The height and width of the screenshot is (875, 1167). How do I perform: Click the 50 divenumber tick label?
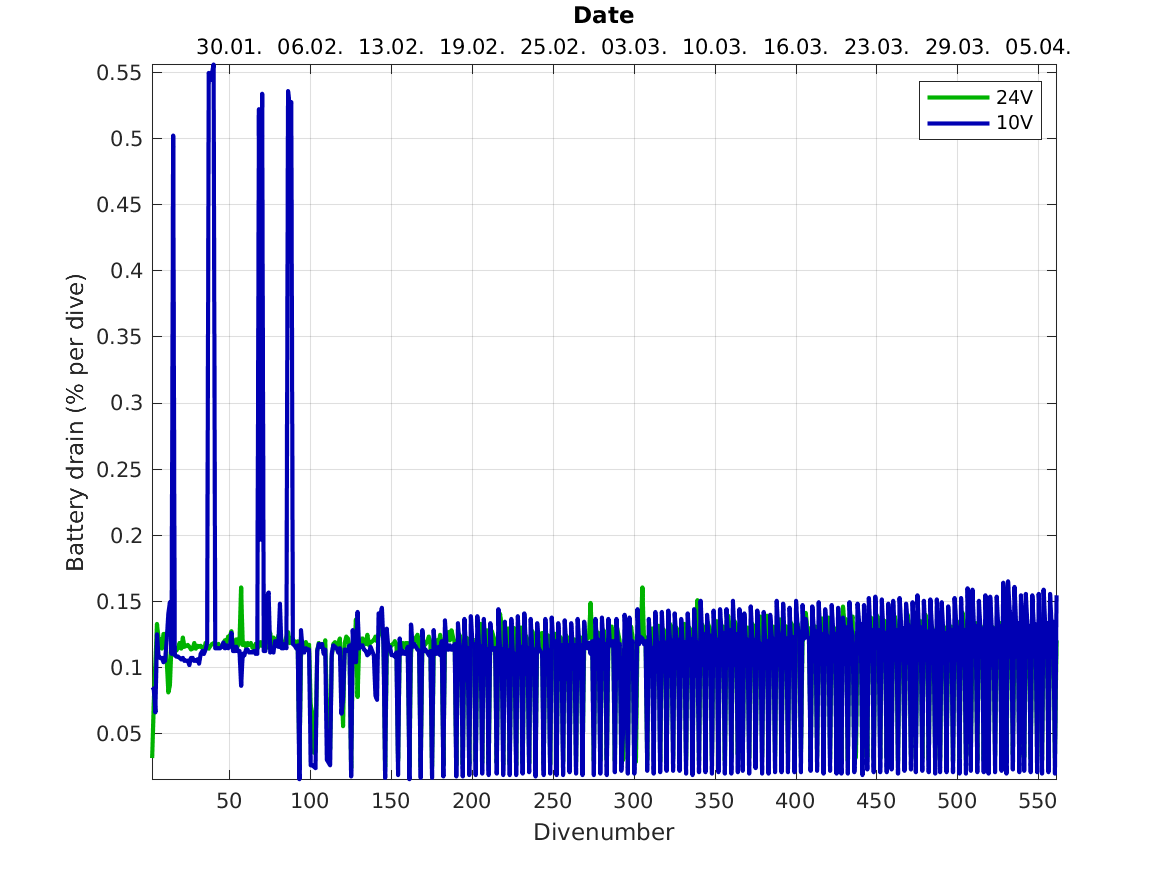[x=229, y=801]
